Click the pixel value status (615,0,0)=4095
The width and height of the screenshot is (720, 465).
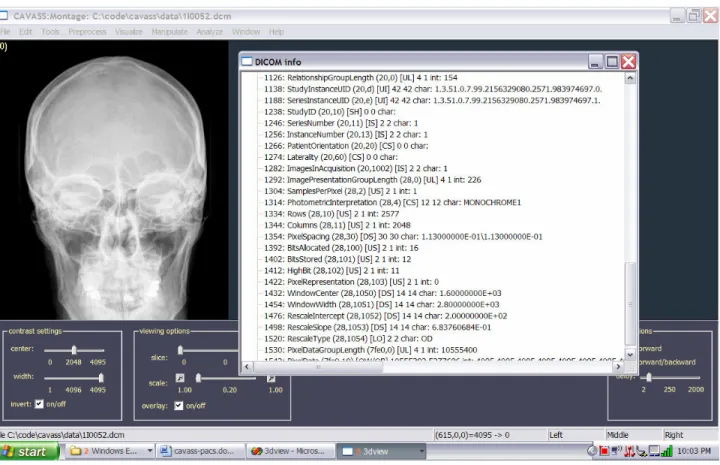pyautogui.click(x=490, y=435)
